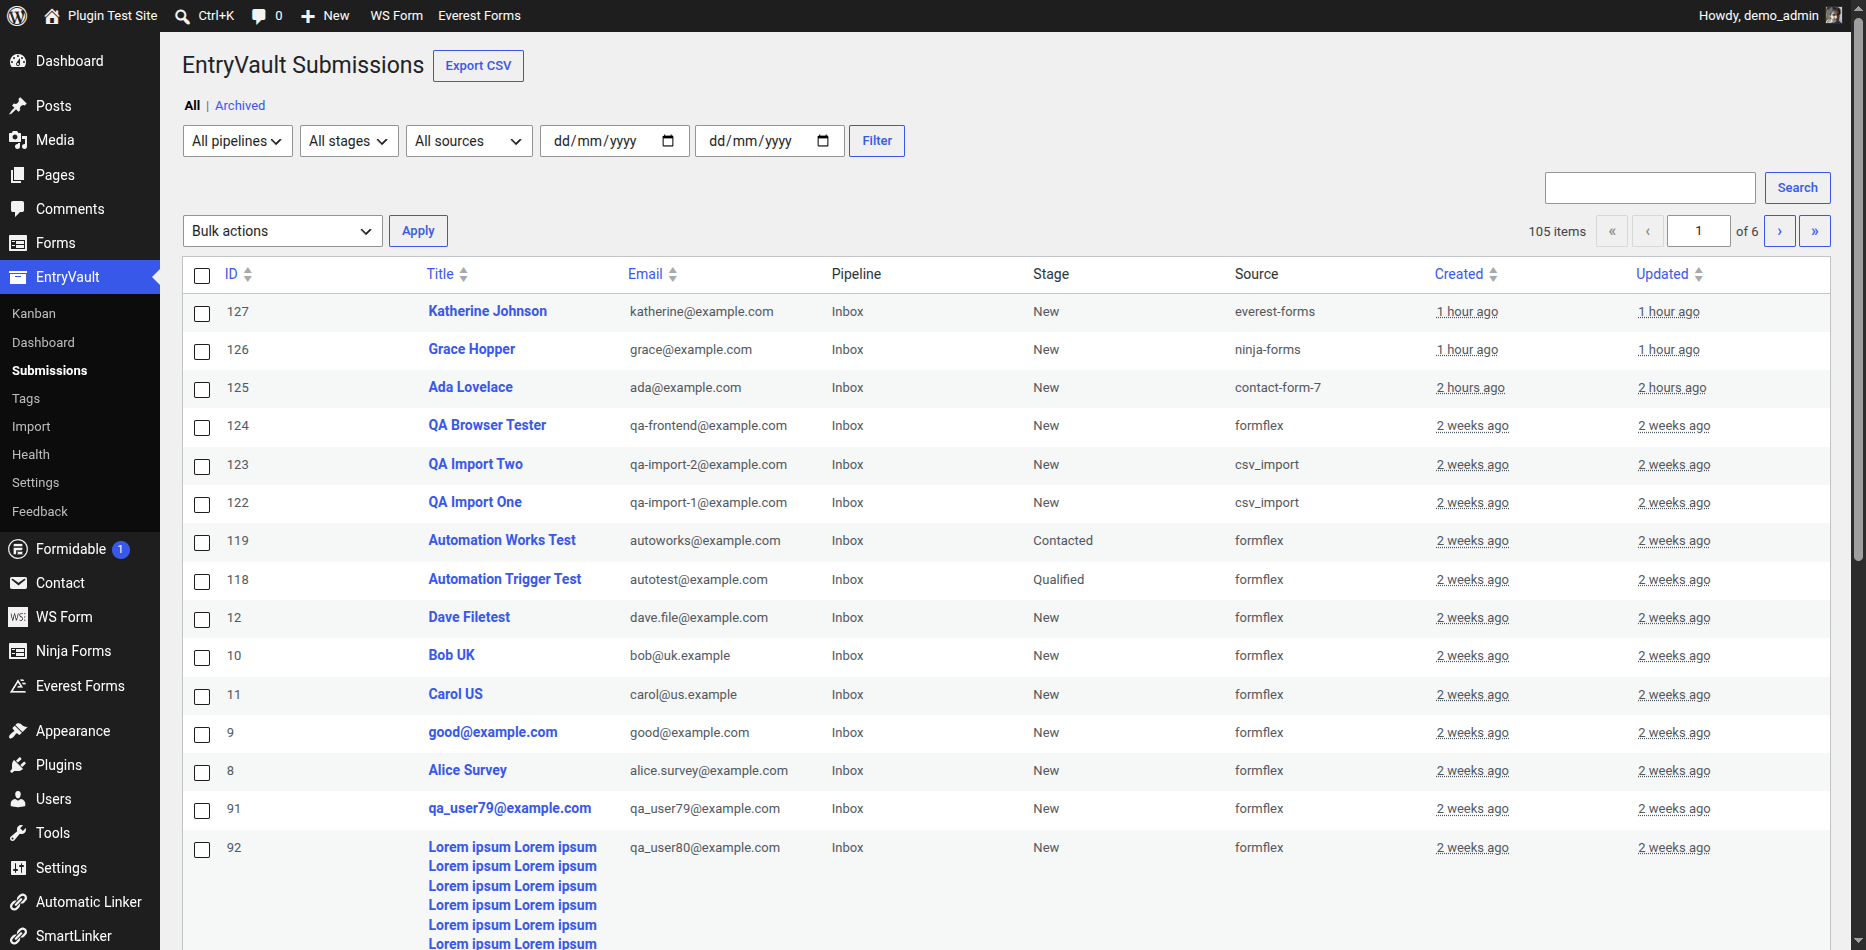Image resolution: width=1866 pixels, height=950 pixels.
Task: Open the All sources dropdown
Action: pyautogui.click(x=469, y=141)
